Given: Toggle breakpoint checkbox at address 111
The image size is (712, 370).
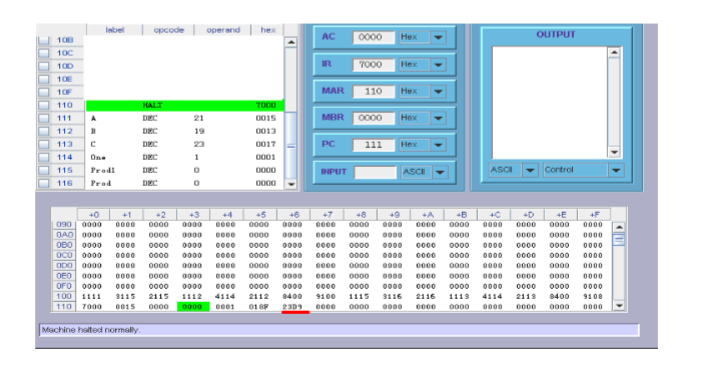Looking at the screenshot, I should [44, 118].
